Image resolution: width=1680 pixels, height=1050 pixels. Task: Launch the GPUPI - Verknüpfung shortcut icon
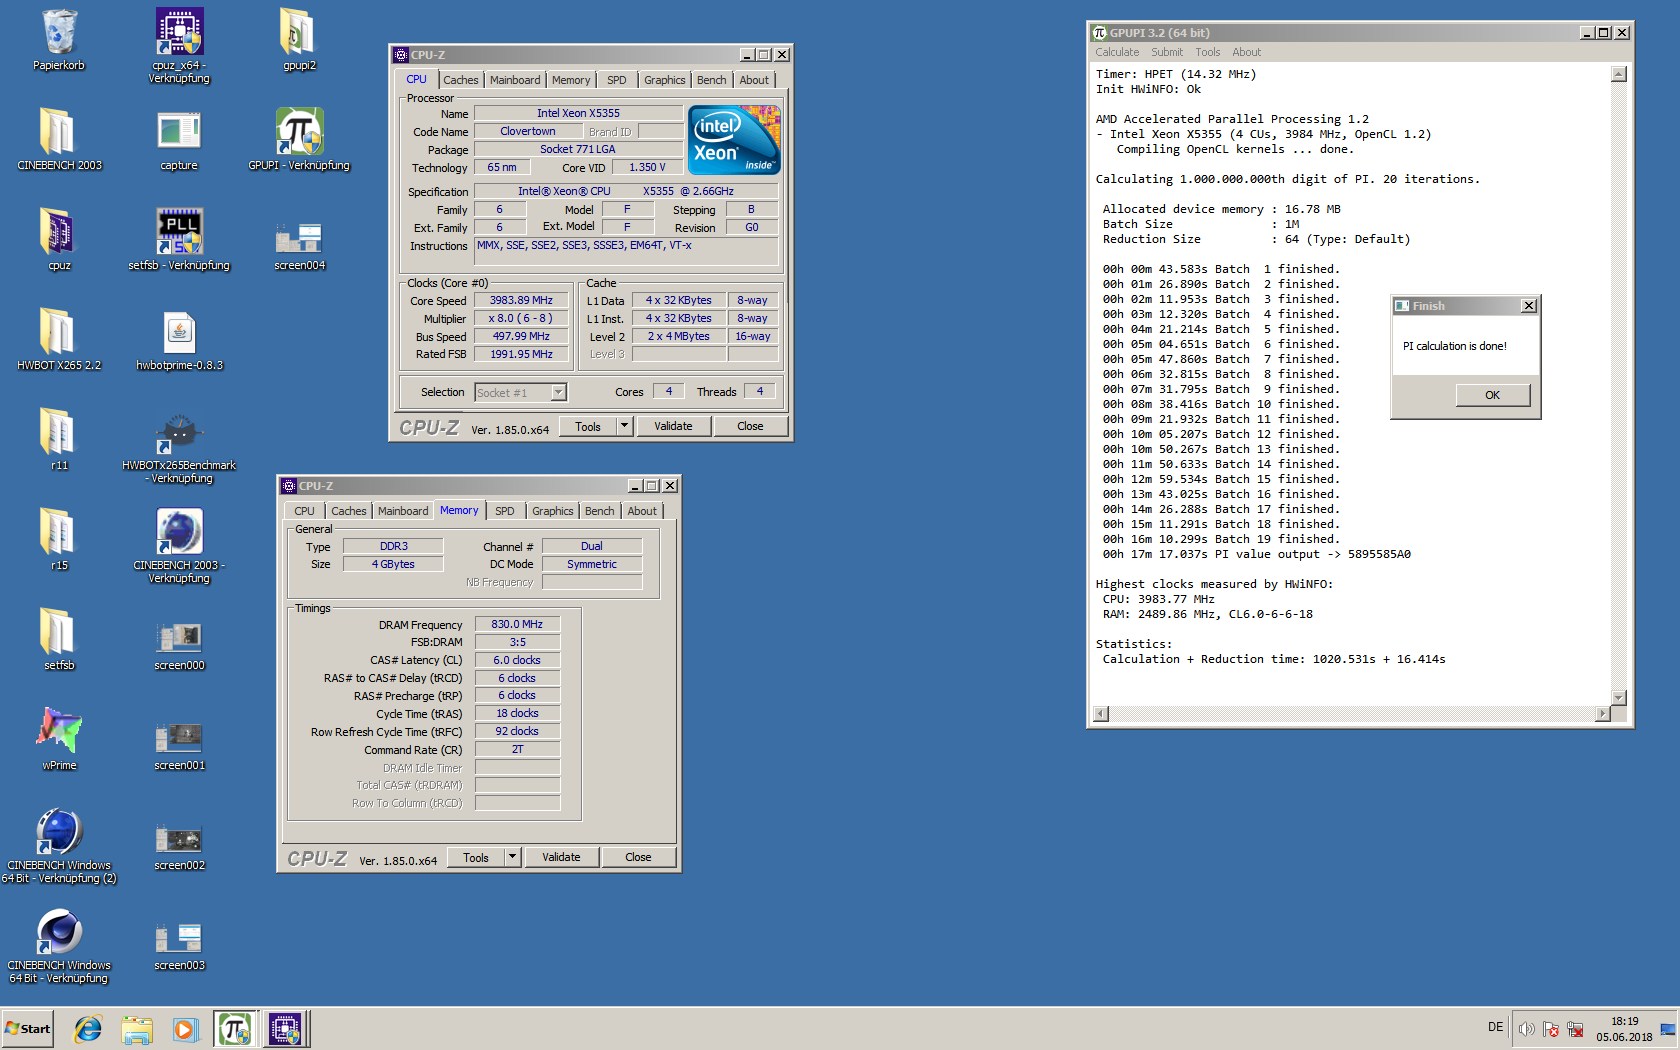tap(299, 132)
